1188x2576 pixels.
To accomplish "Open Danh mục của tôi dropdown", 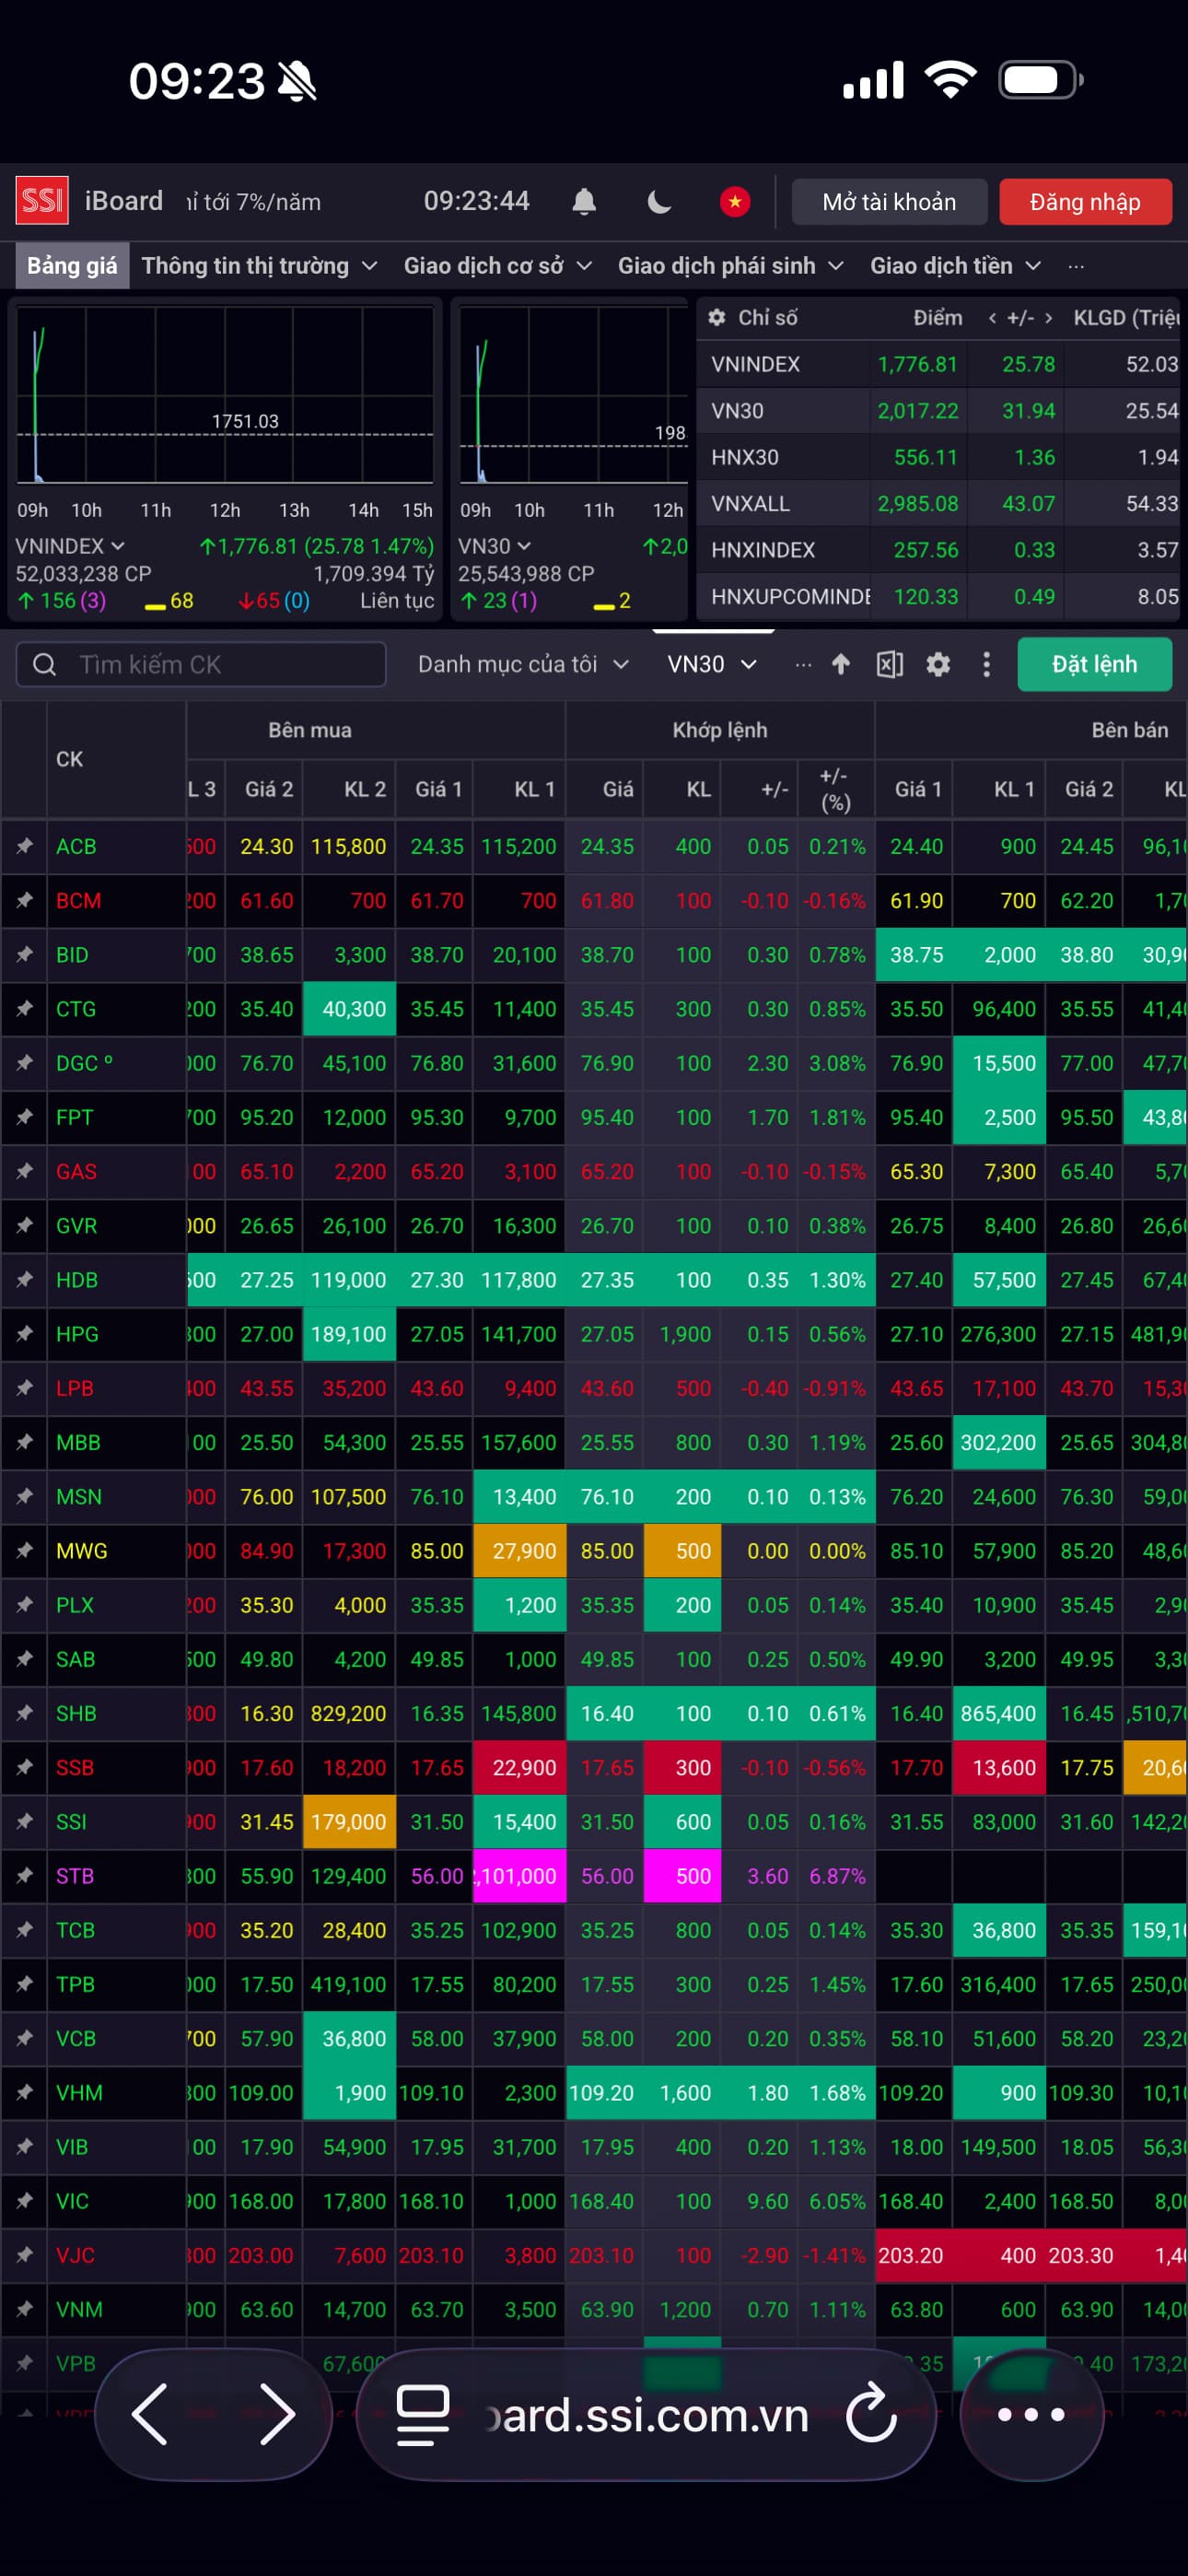I will tap(523, 665).
